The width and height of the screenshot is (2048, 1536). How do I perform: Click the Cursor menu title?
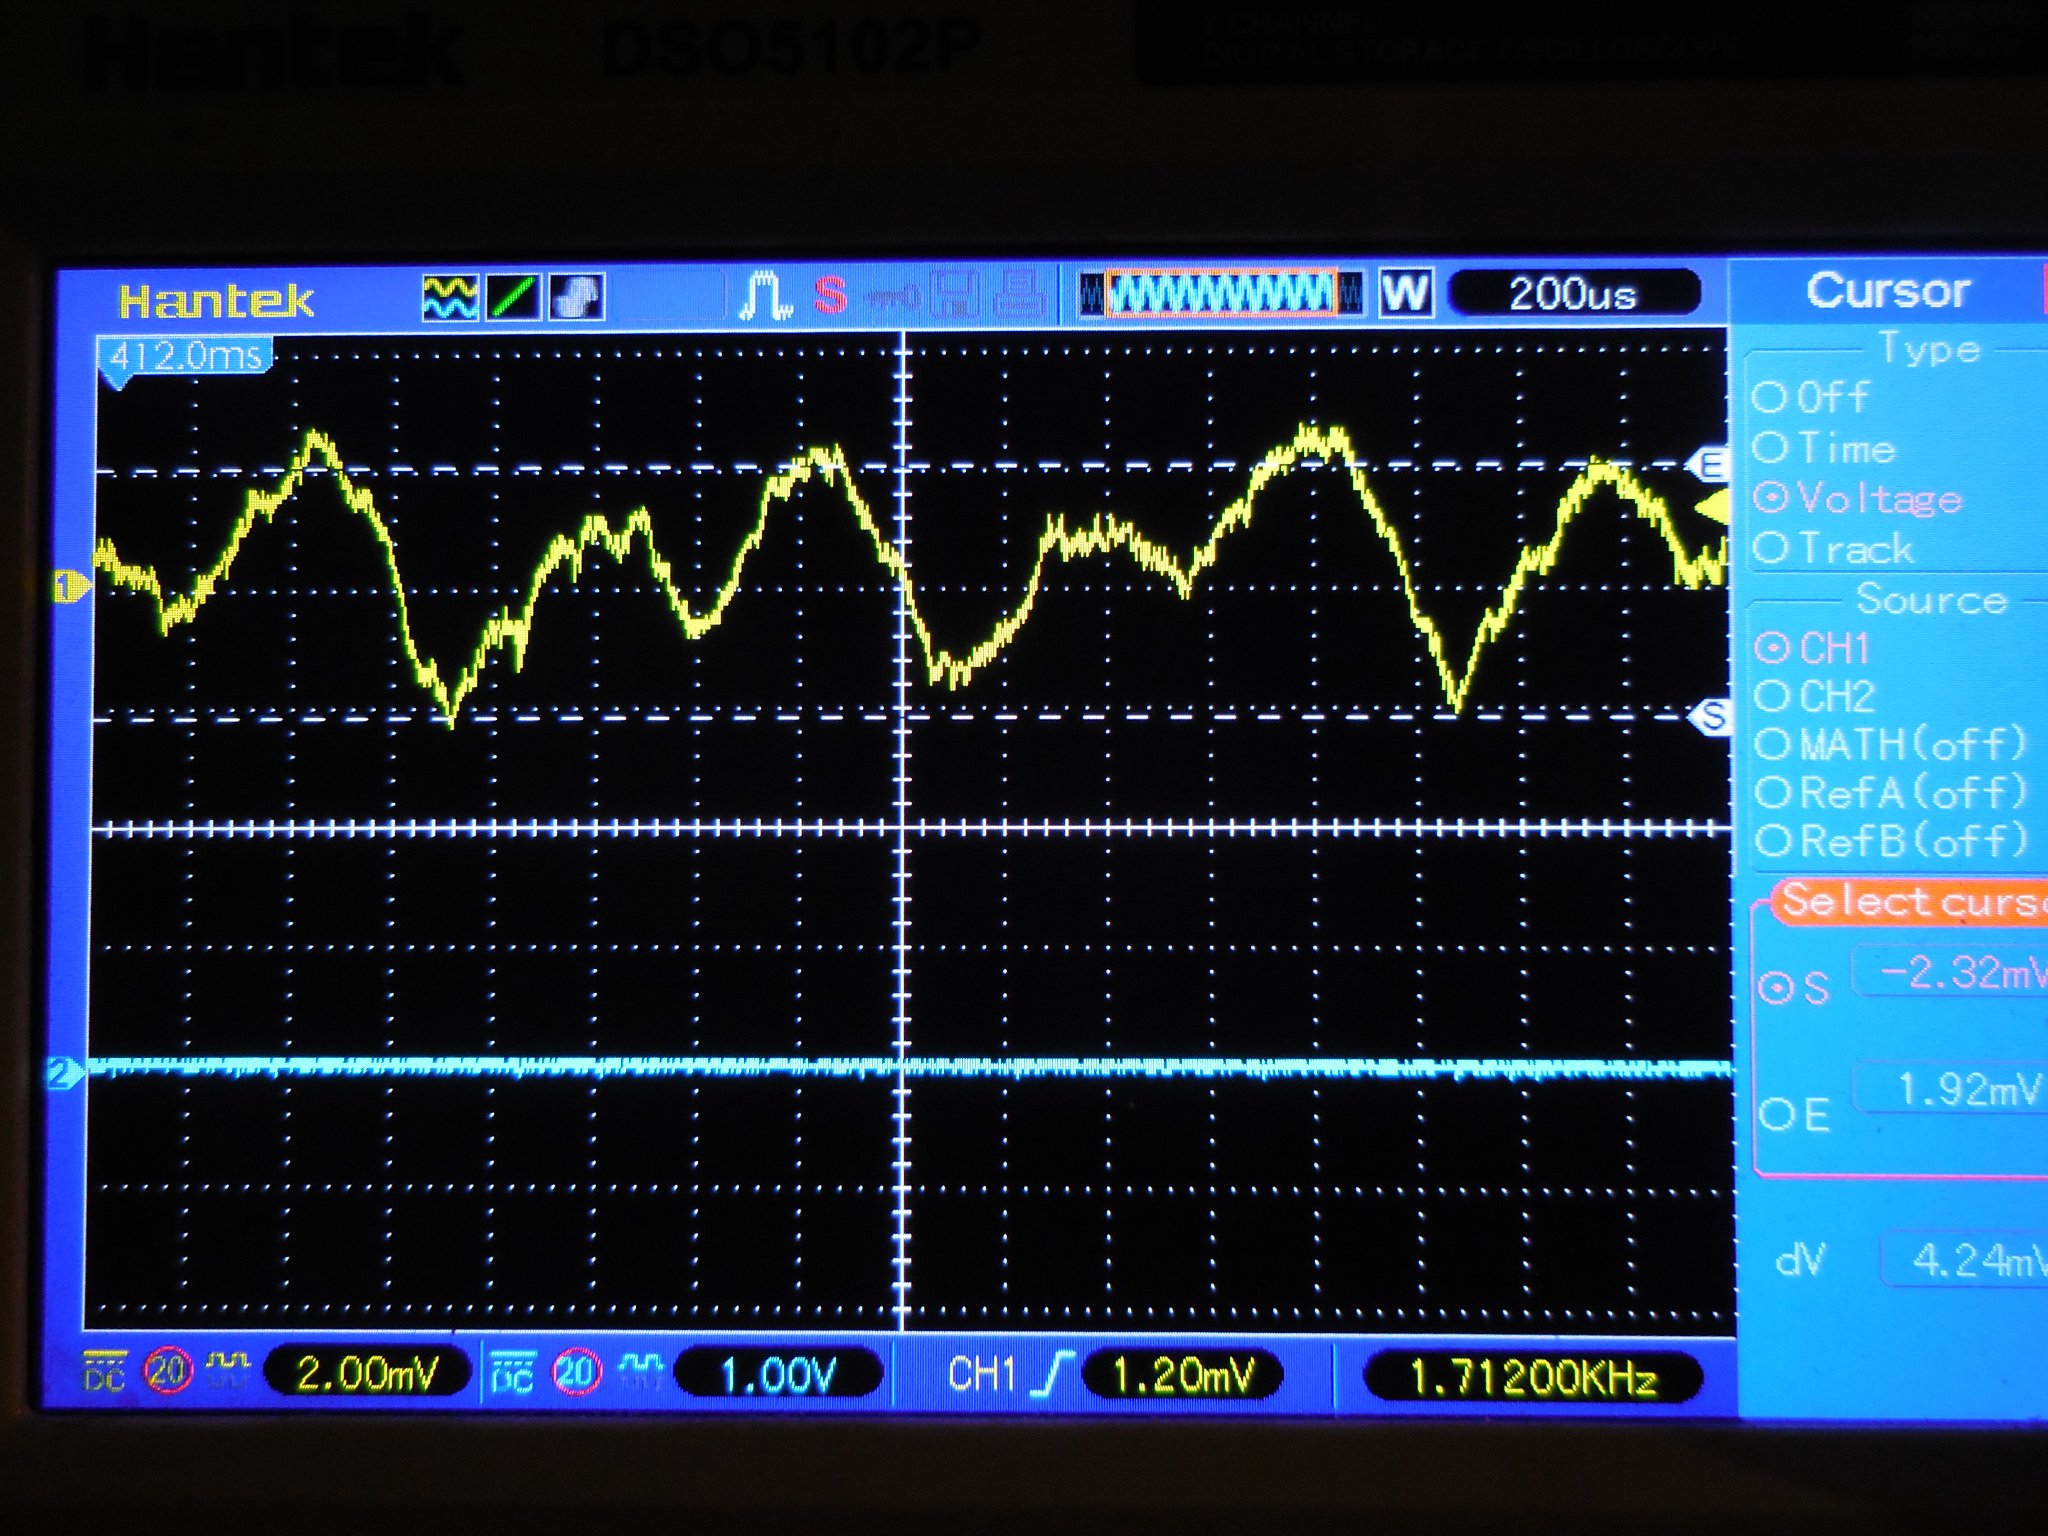coord(1888,291)
